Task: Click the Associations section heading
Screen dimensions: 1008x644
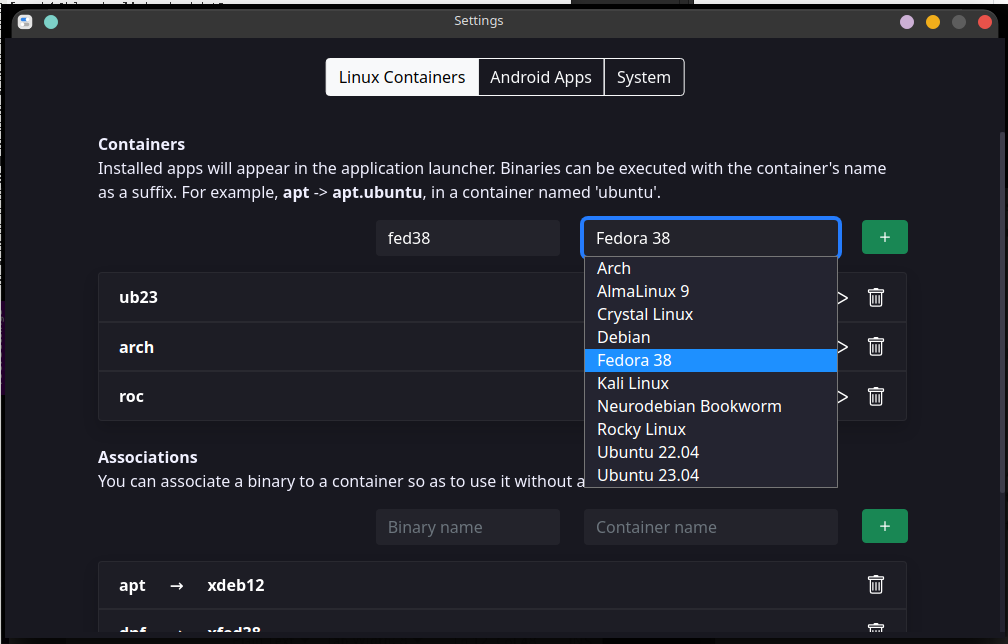Action: (x=148, y=457)
